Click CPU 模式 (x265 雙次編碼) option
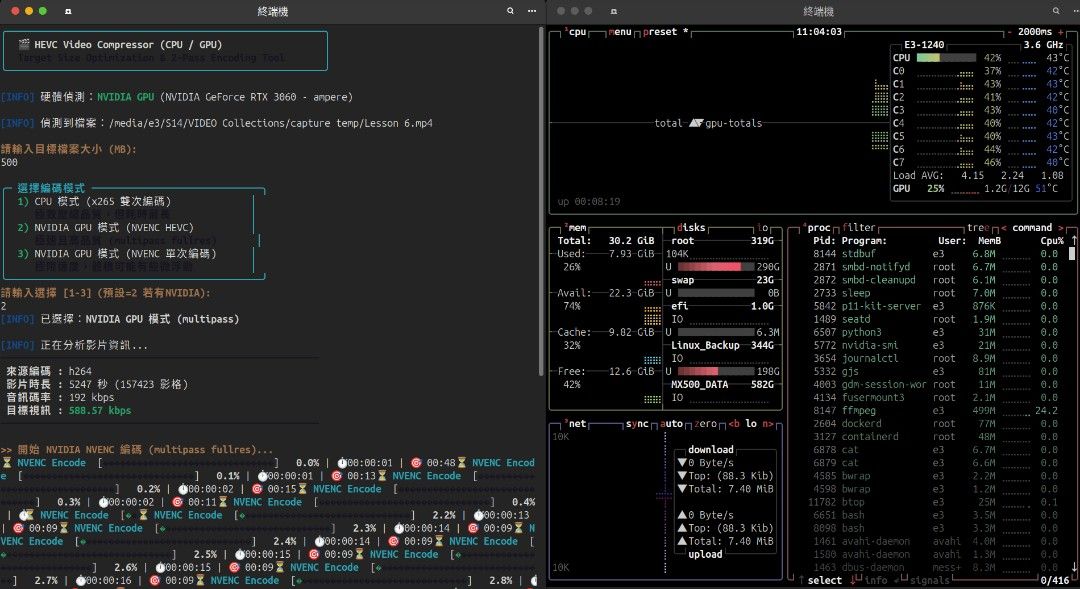The width and height of the screenshot is (1080, 589). click(102, 201)
